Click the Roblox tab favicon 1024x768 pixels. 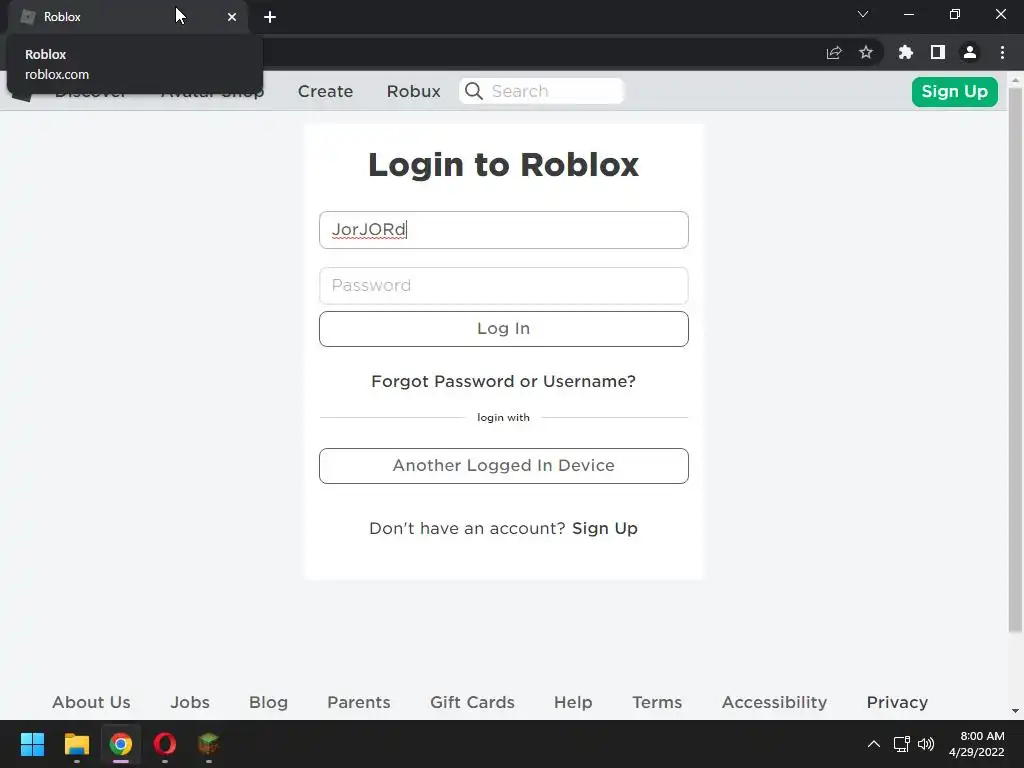pyautogui.click(x=27, y=17)
